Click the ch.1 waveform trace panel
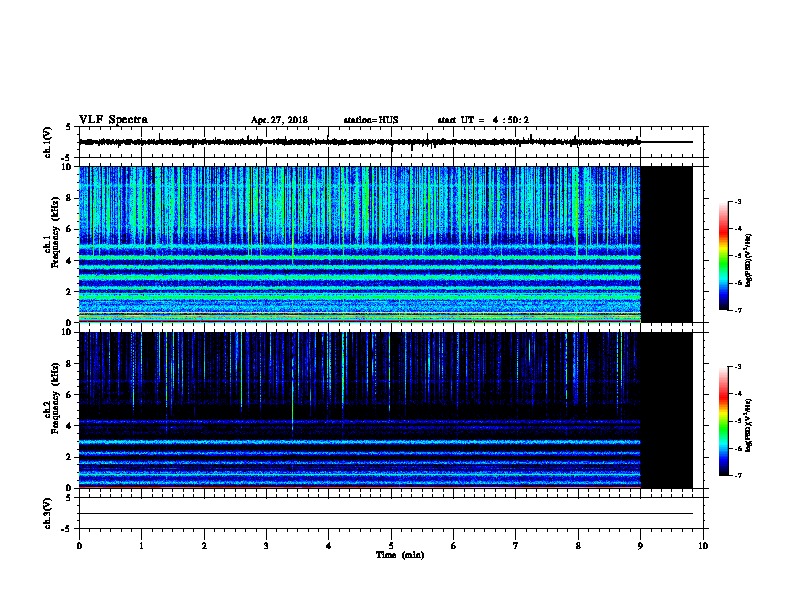The image size is (792, 612). point(391,142)
